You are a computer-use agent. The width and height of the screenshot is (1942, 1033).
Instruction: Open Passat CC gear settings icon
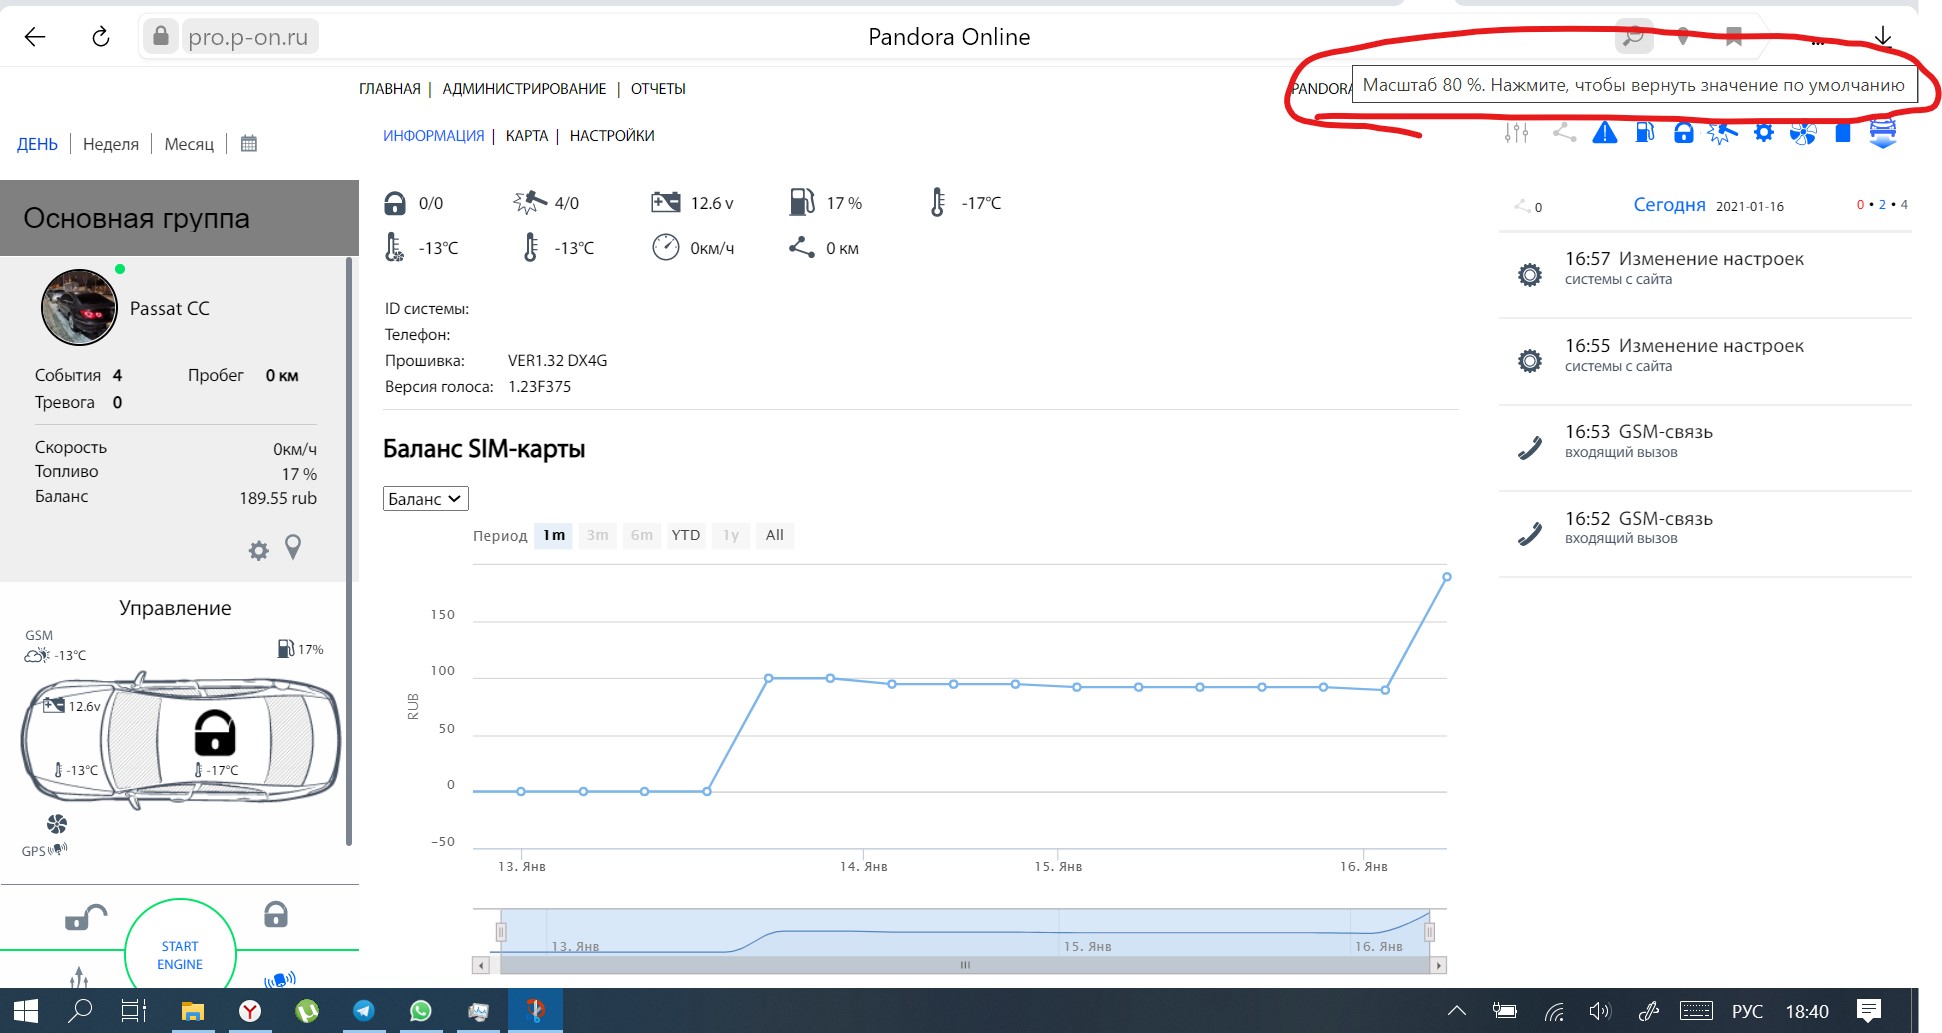(258, 551)
